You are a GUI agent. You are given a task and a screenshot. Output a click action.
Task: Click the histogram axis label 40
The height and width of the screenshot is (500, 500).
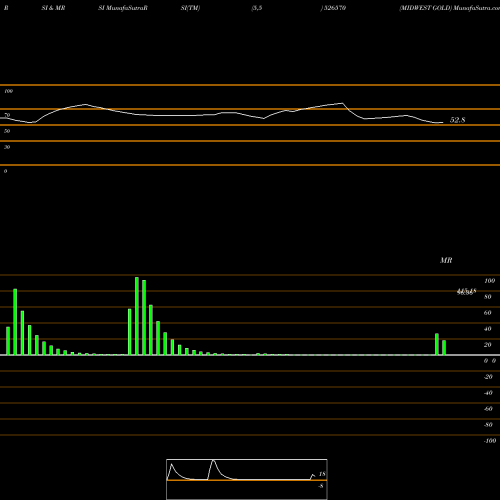pyautogui.click(x=488, y=329)
